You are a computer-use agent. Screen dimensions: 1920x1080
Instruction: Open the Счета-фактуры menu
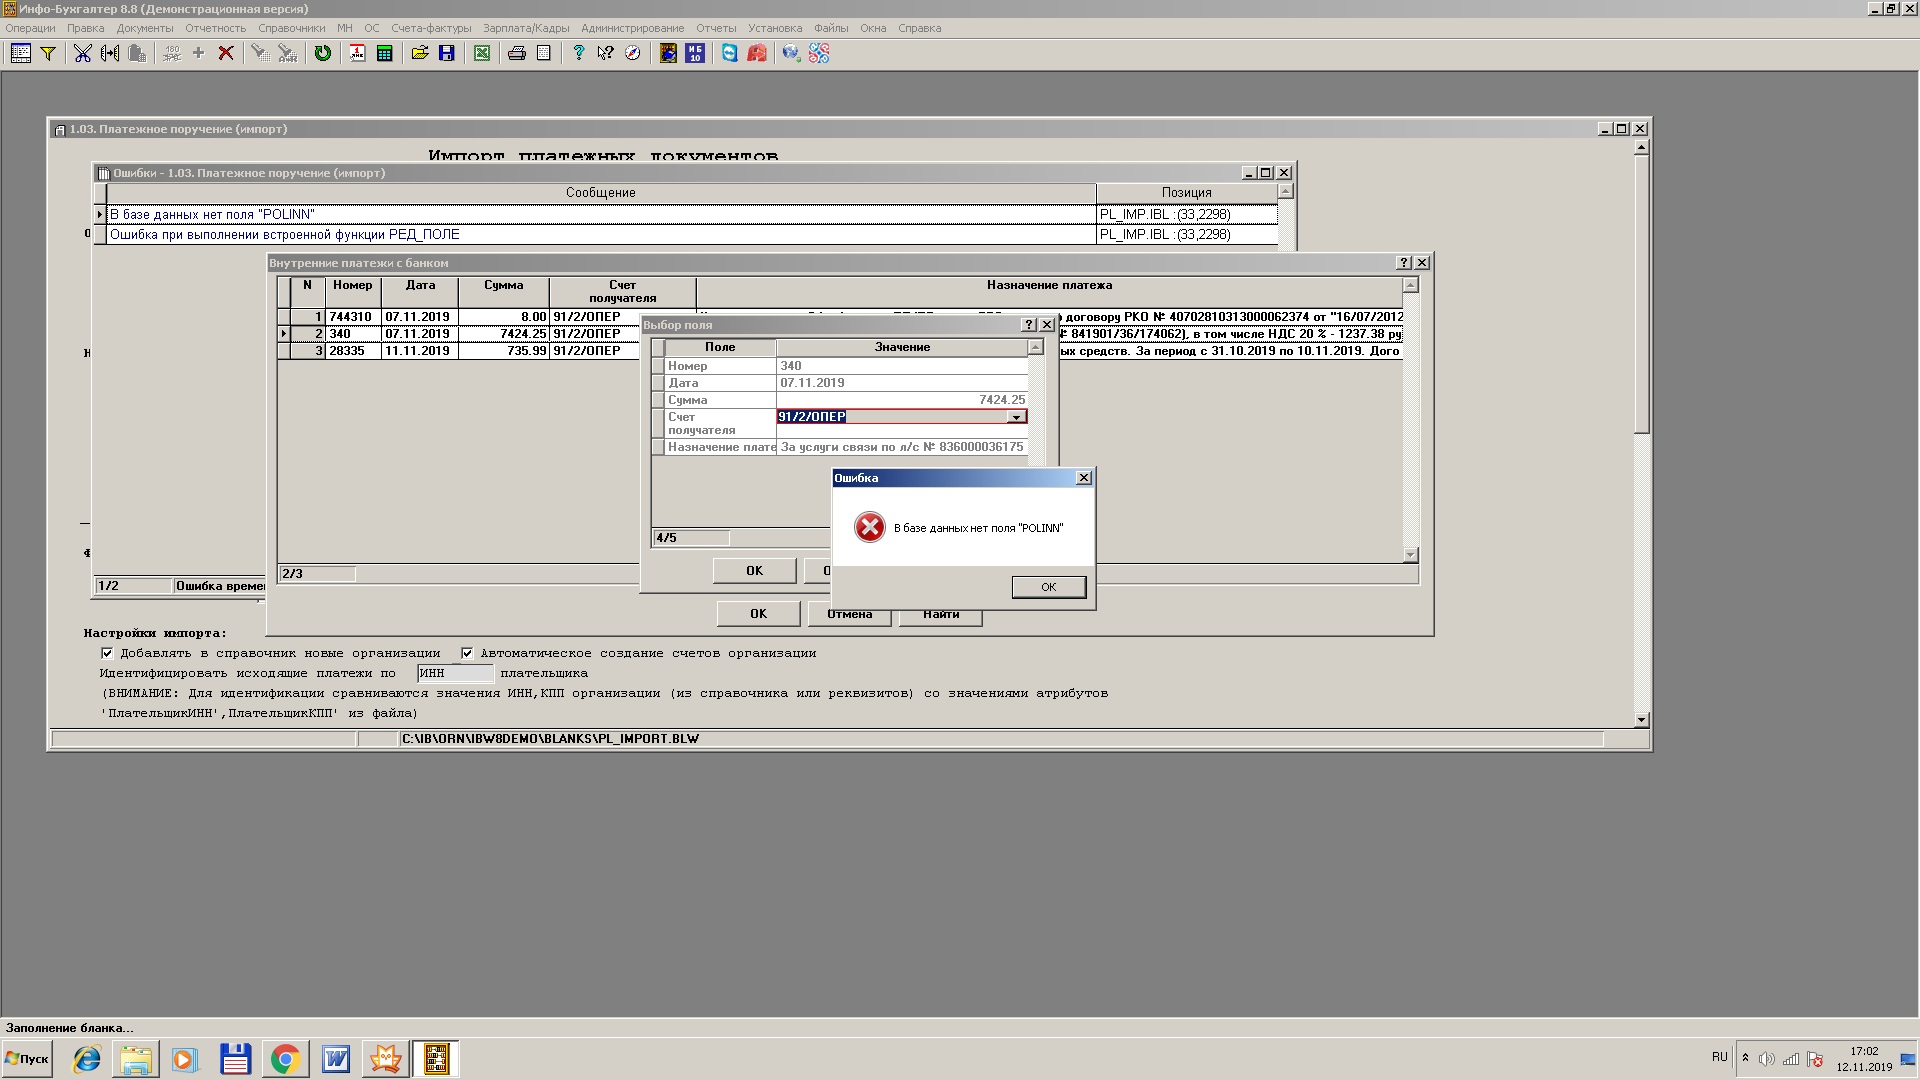pos(431,28)
